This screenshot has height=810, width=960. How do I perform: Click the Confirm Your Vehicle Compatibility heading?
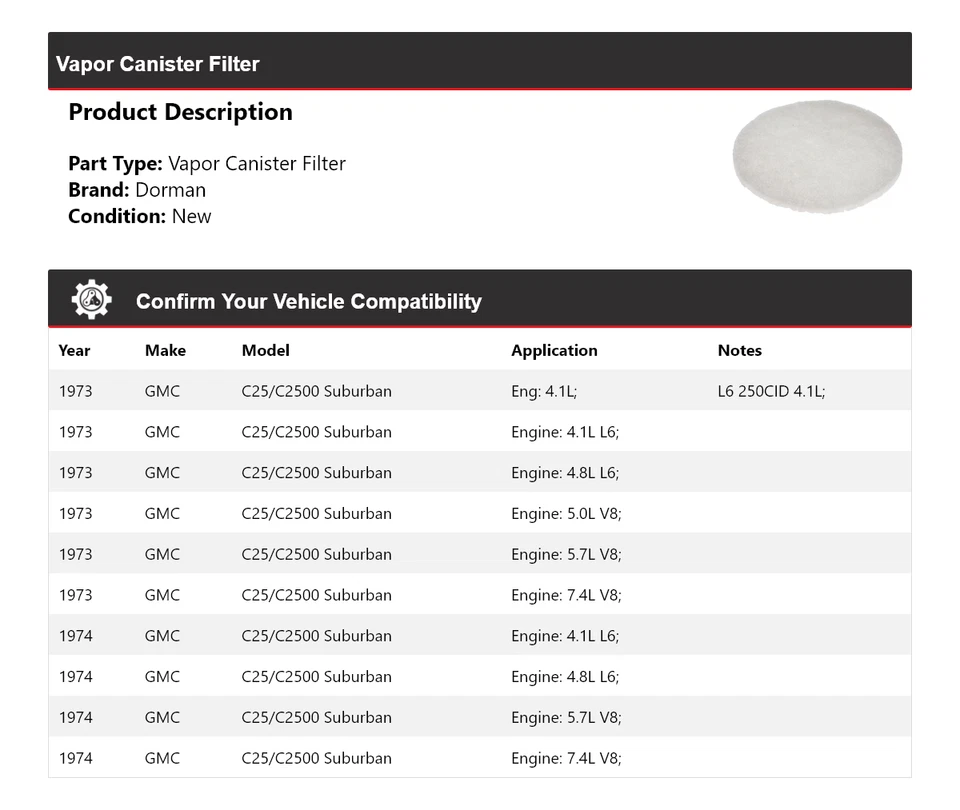pyautogui.click(x=309, y=301)
